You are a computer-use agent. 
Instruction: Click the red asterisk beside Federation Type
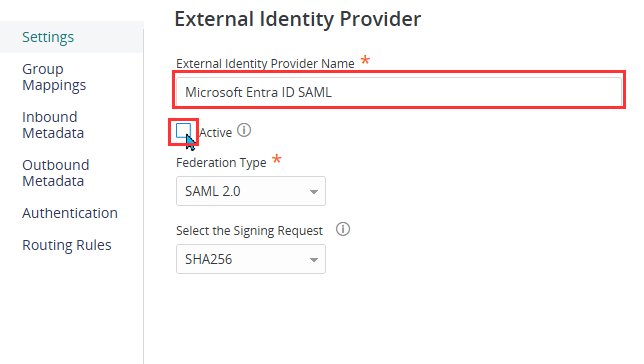click(x=277, y=159)
